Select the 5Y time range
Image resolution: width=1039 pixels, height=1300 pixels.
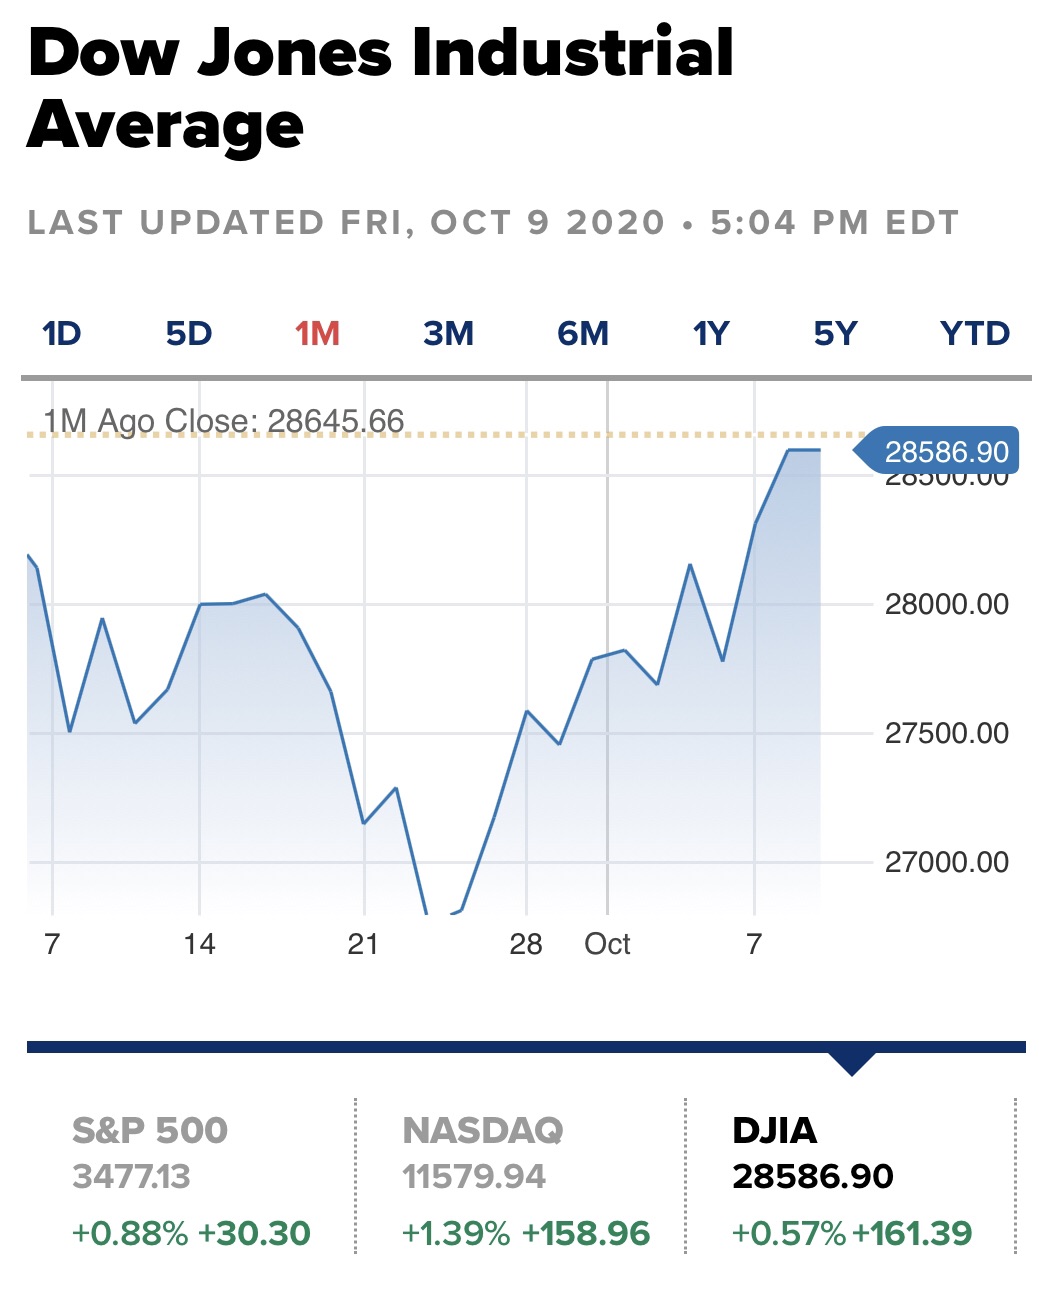[836, 333]
